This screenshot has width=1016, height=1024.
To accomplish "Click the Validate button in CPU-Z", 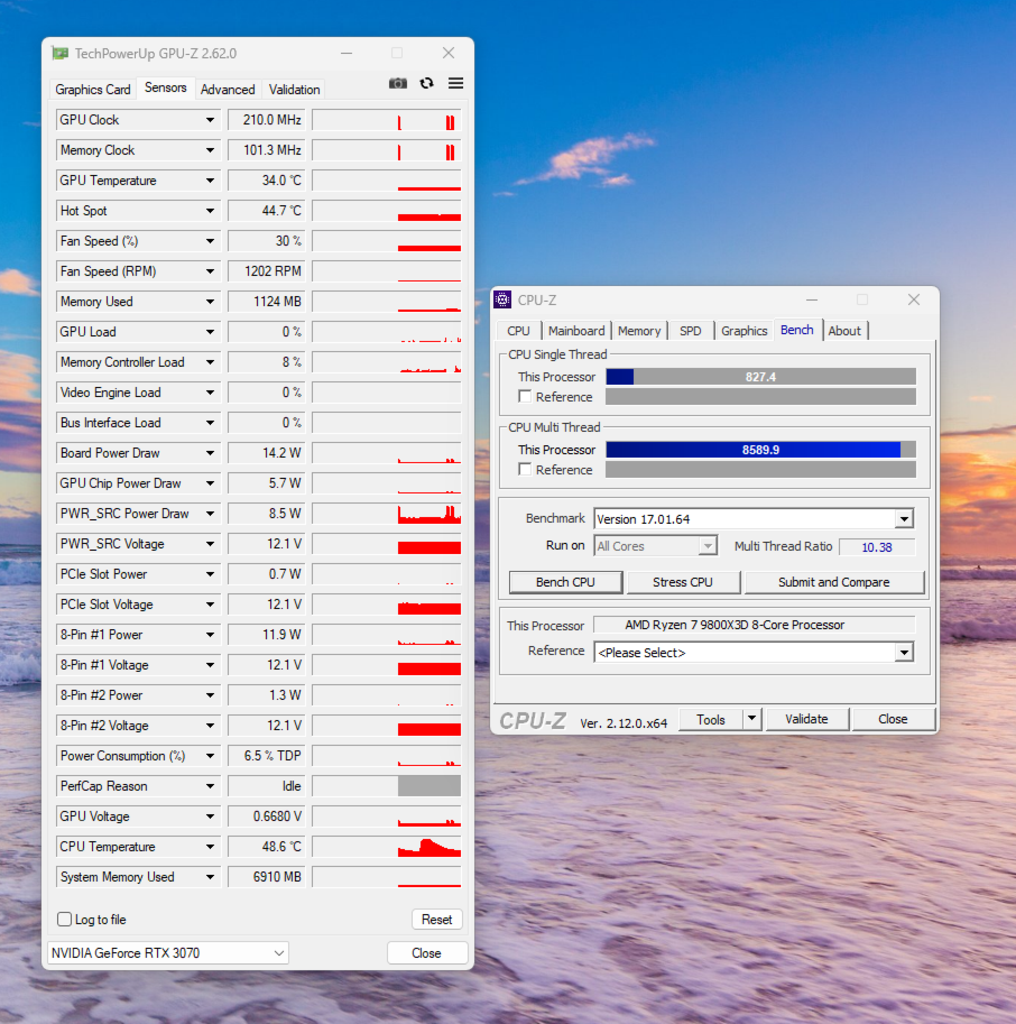I will (806, 719).
